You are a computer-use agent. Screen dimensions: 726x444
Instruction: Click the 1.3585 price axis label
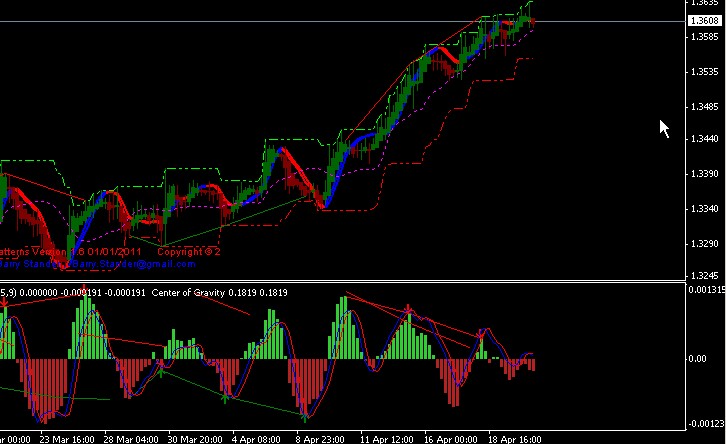(705, 37)
